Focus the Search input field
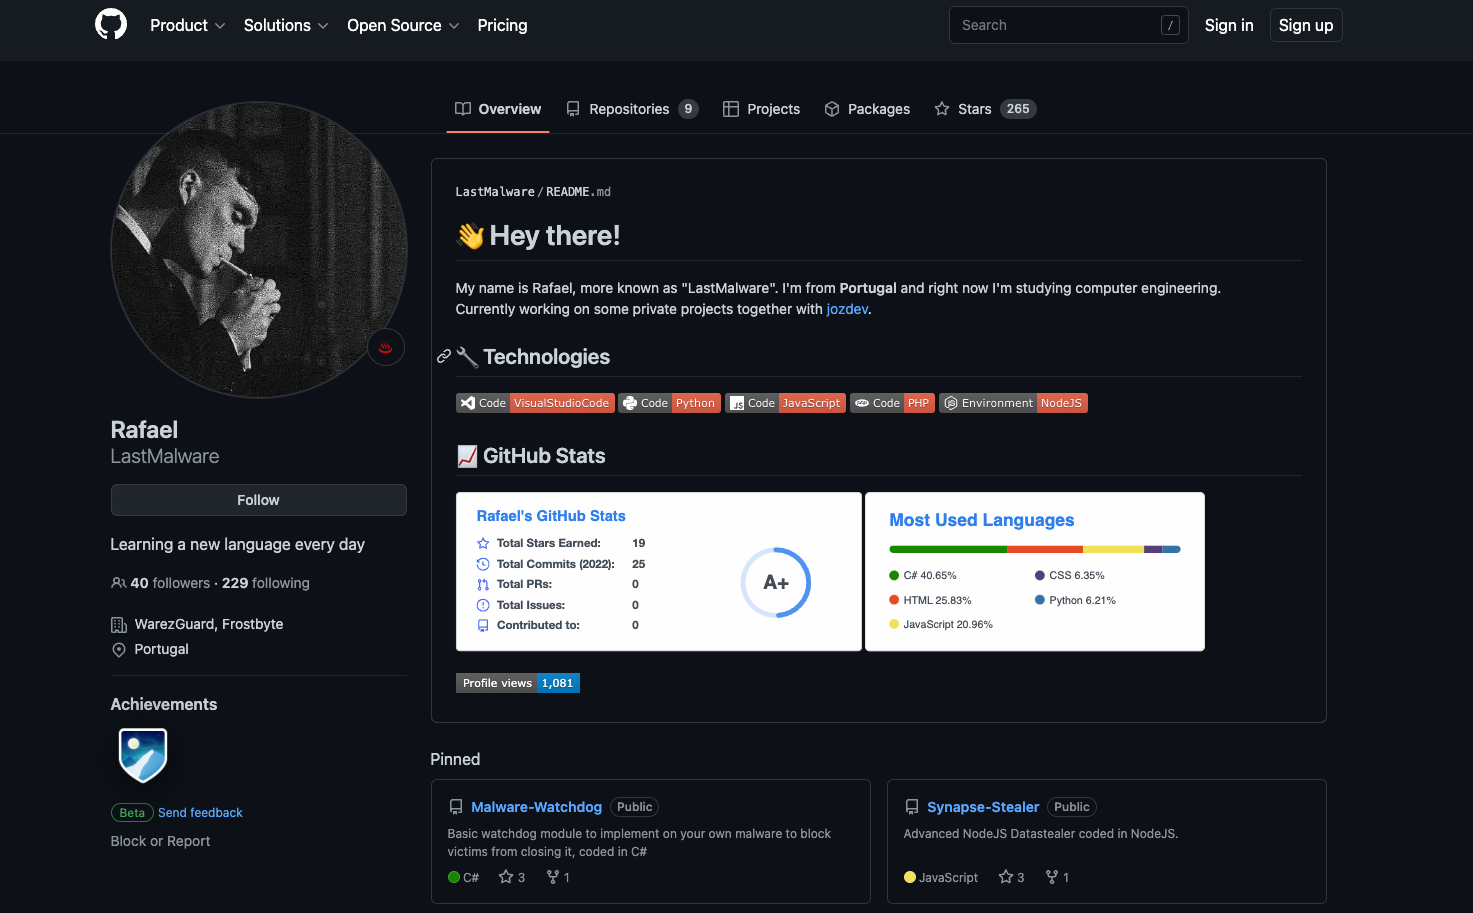This screenshot has width=1473, height=913. pos(1068,25)
